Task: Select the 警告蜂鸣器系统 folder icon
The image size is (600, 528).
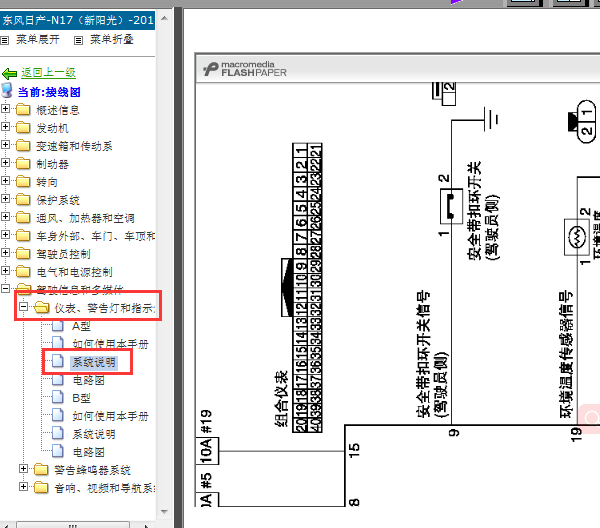Action: pyautogui.click(x=41, y=470)
